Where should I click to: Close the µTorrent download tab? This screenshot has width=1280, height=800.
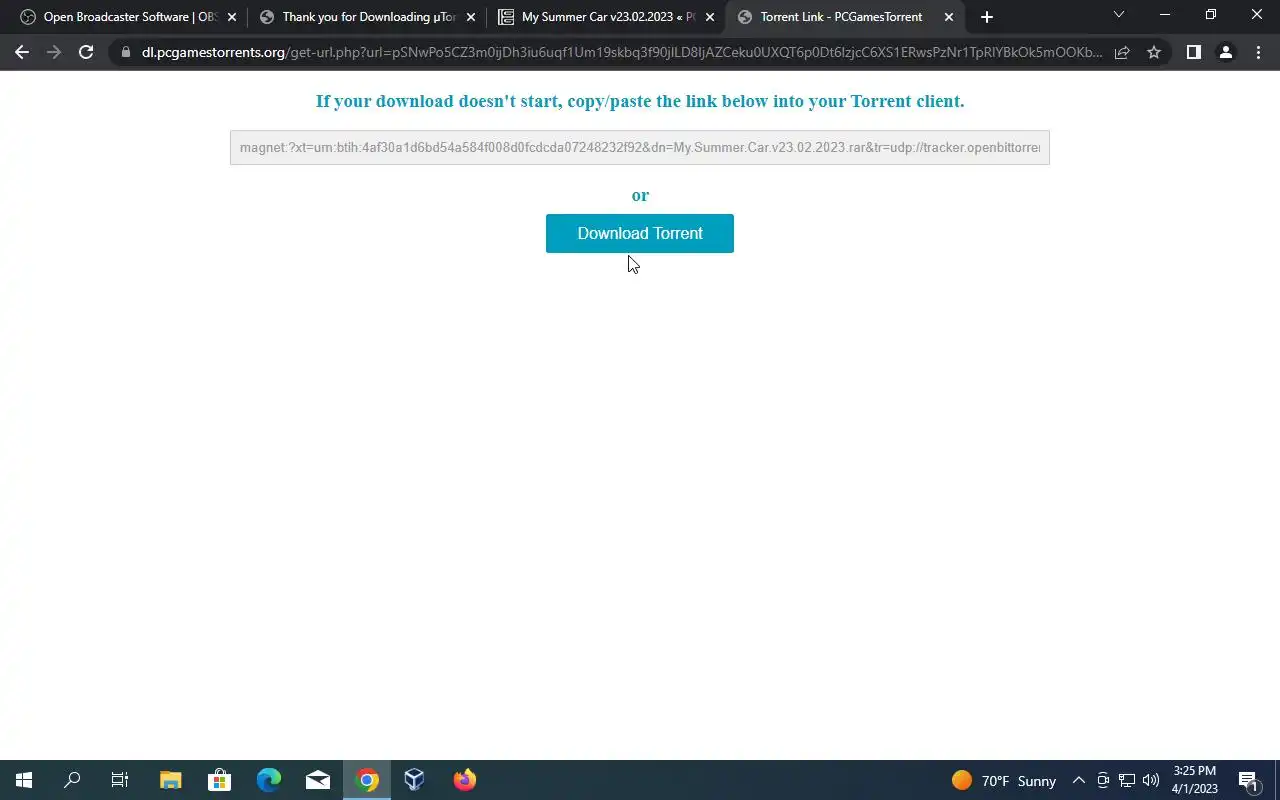click(471, 17)
